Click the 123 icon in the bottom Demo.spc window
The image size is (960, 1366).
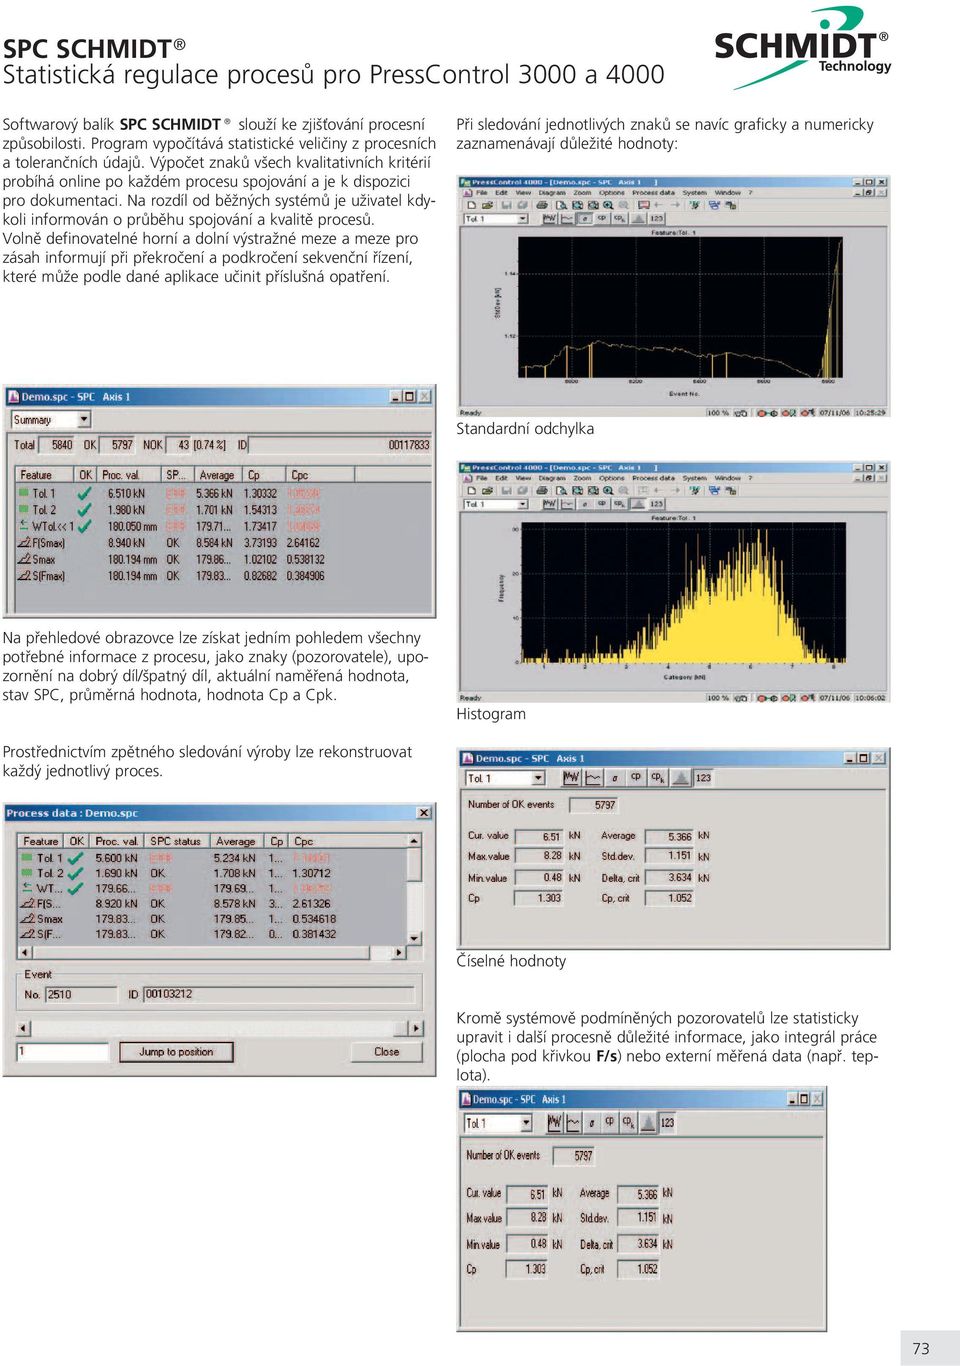(667, 1123)
